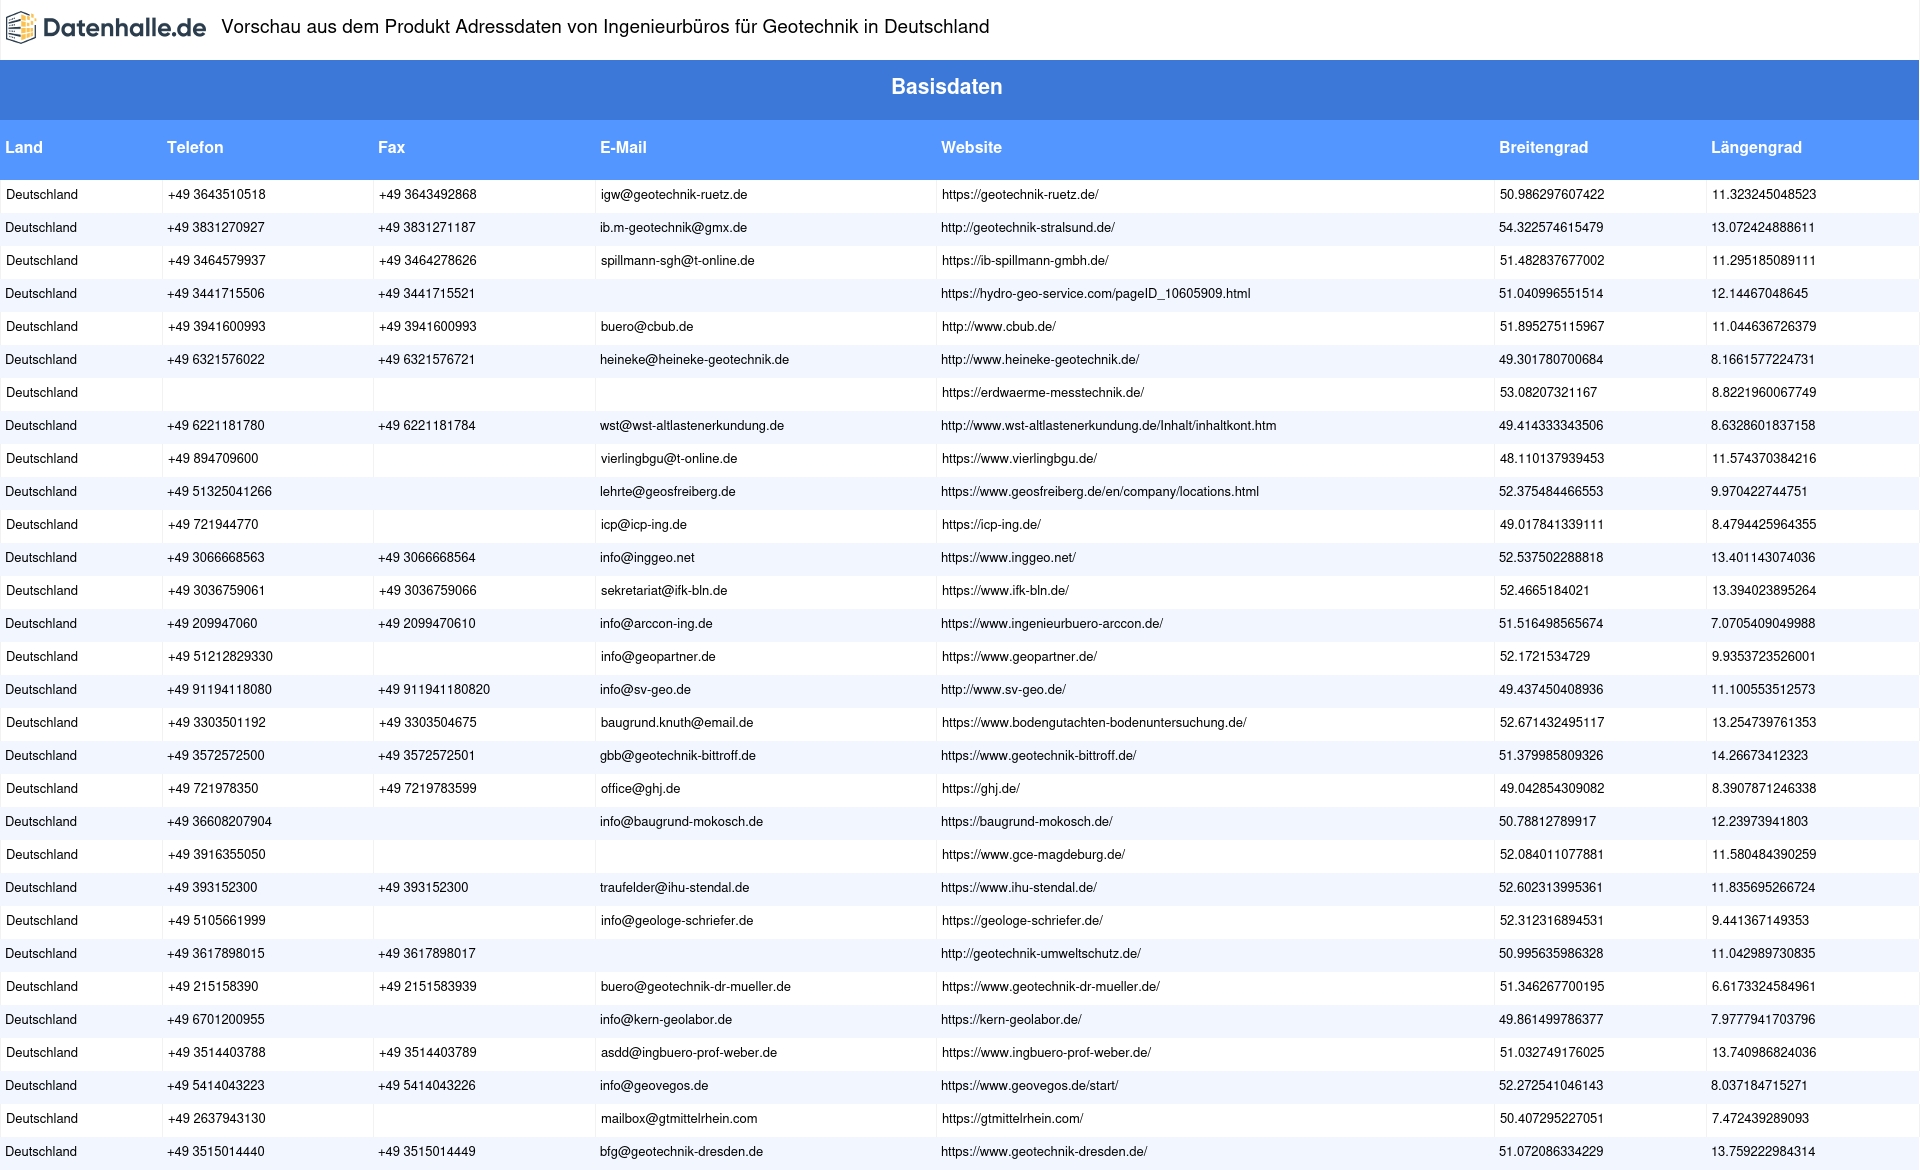Select email buero@cbub.de

click(647, 327)
